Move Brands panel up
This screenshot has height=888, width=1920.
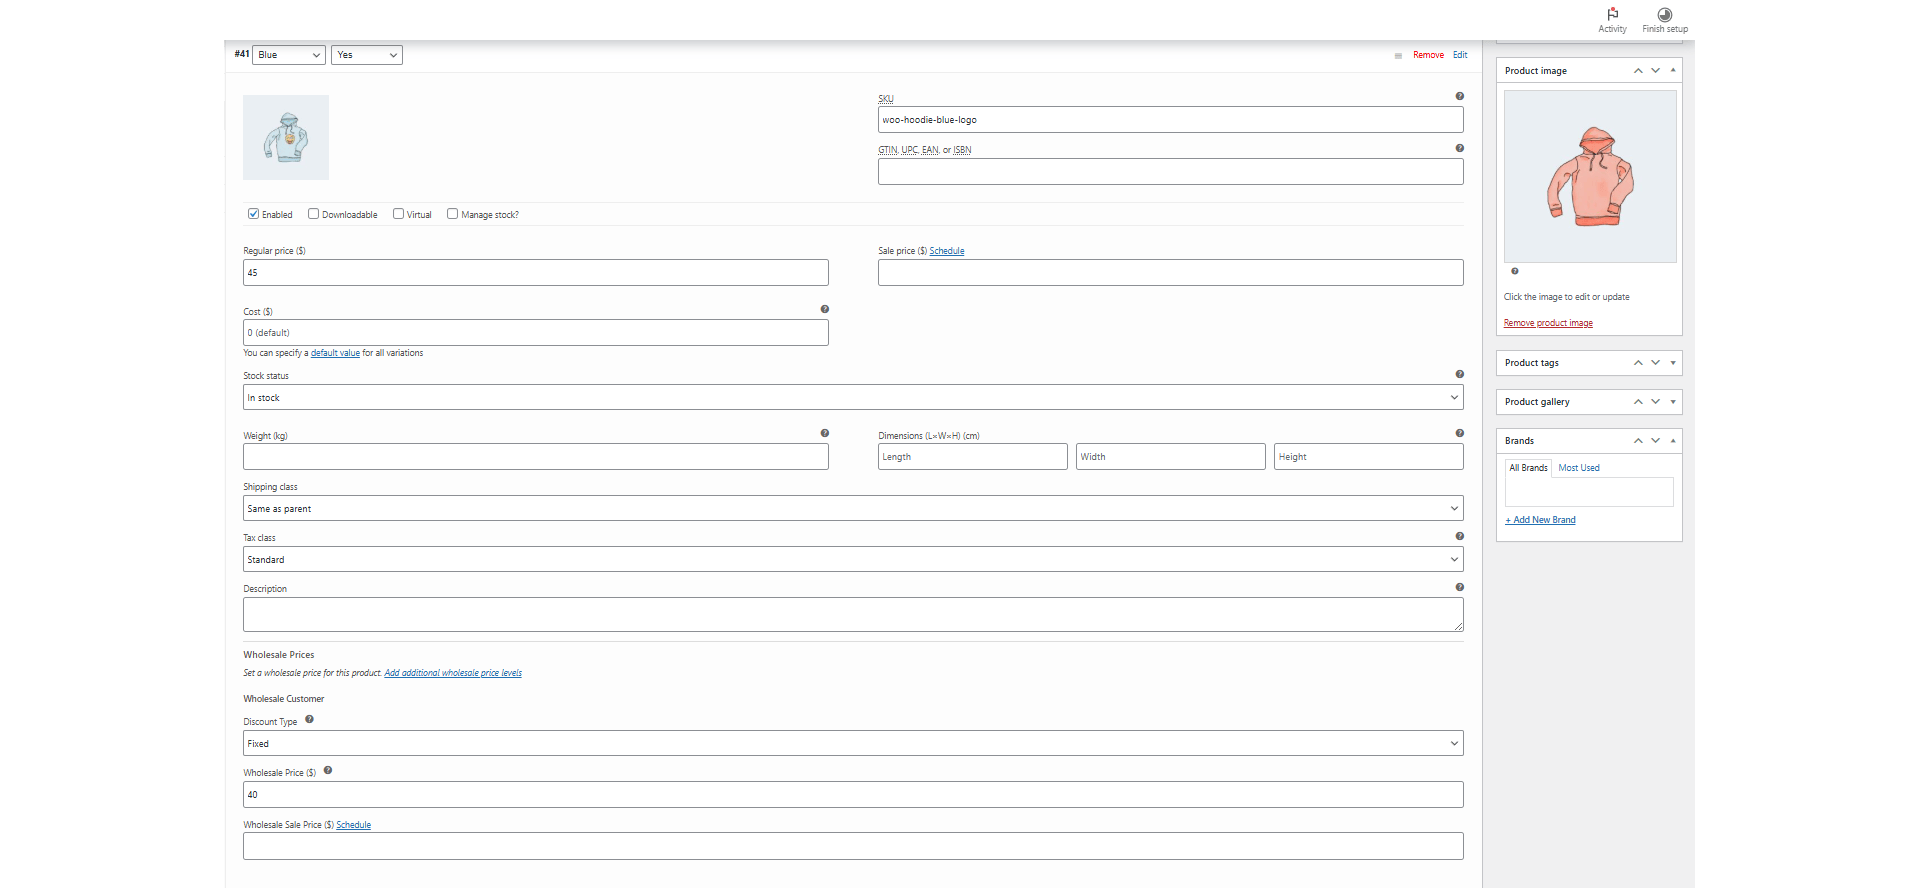coord(1638,441)
